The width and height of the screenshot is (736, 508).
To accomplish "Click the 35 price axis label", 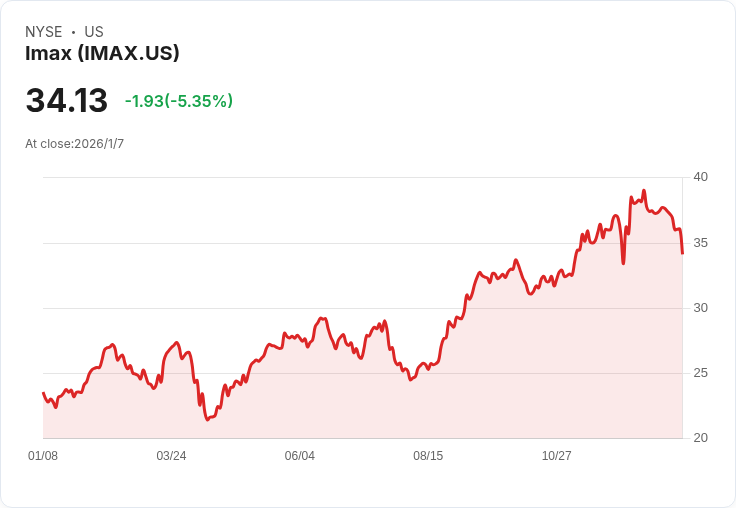I will tap(701, 243).
